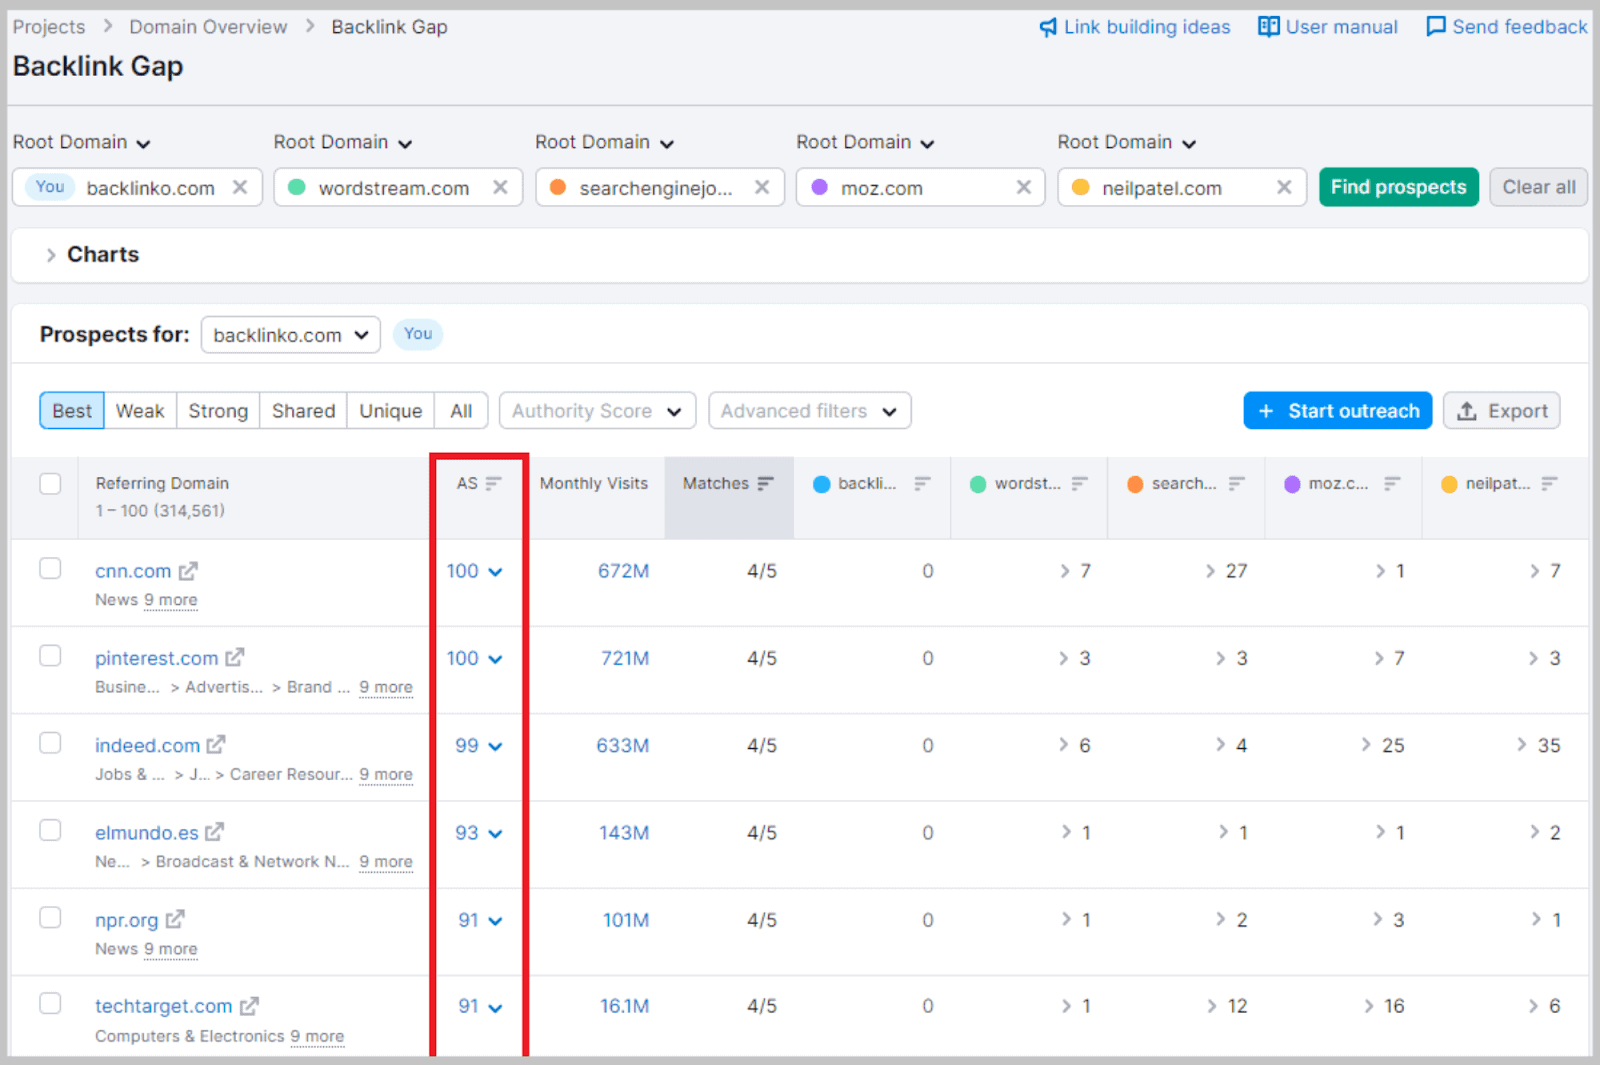The height and width of the screenshot is (1065, 1600).
Task: Open elmundo.es external link icon
Action: tap(214, 832)
